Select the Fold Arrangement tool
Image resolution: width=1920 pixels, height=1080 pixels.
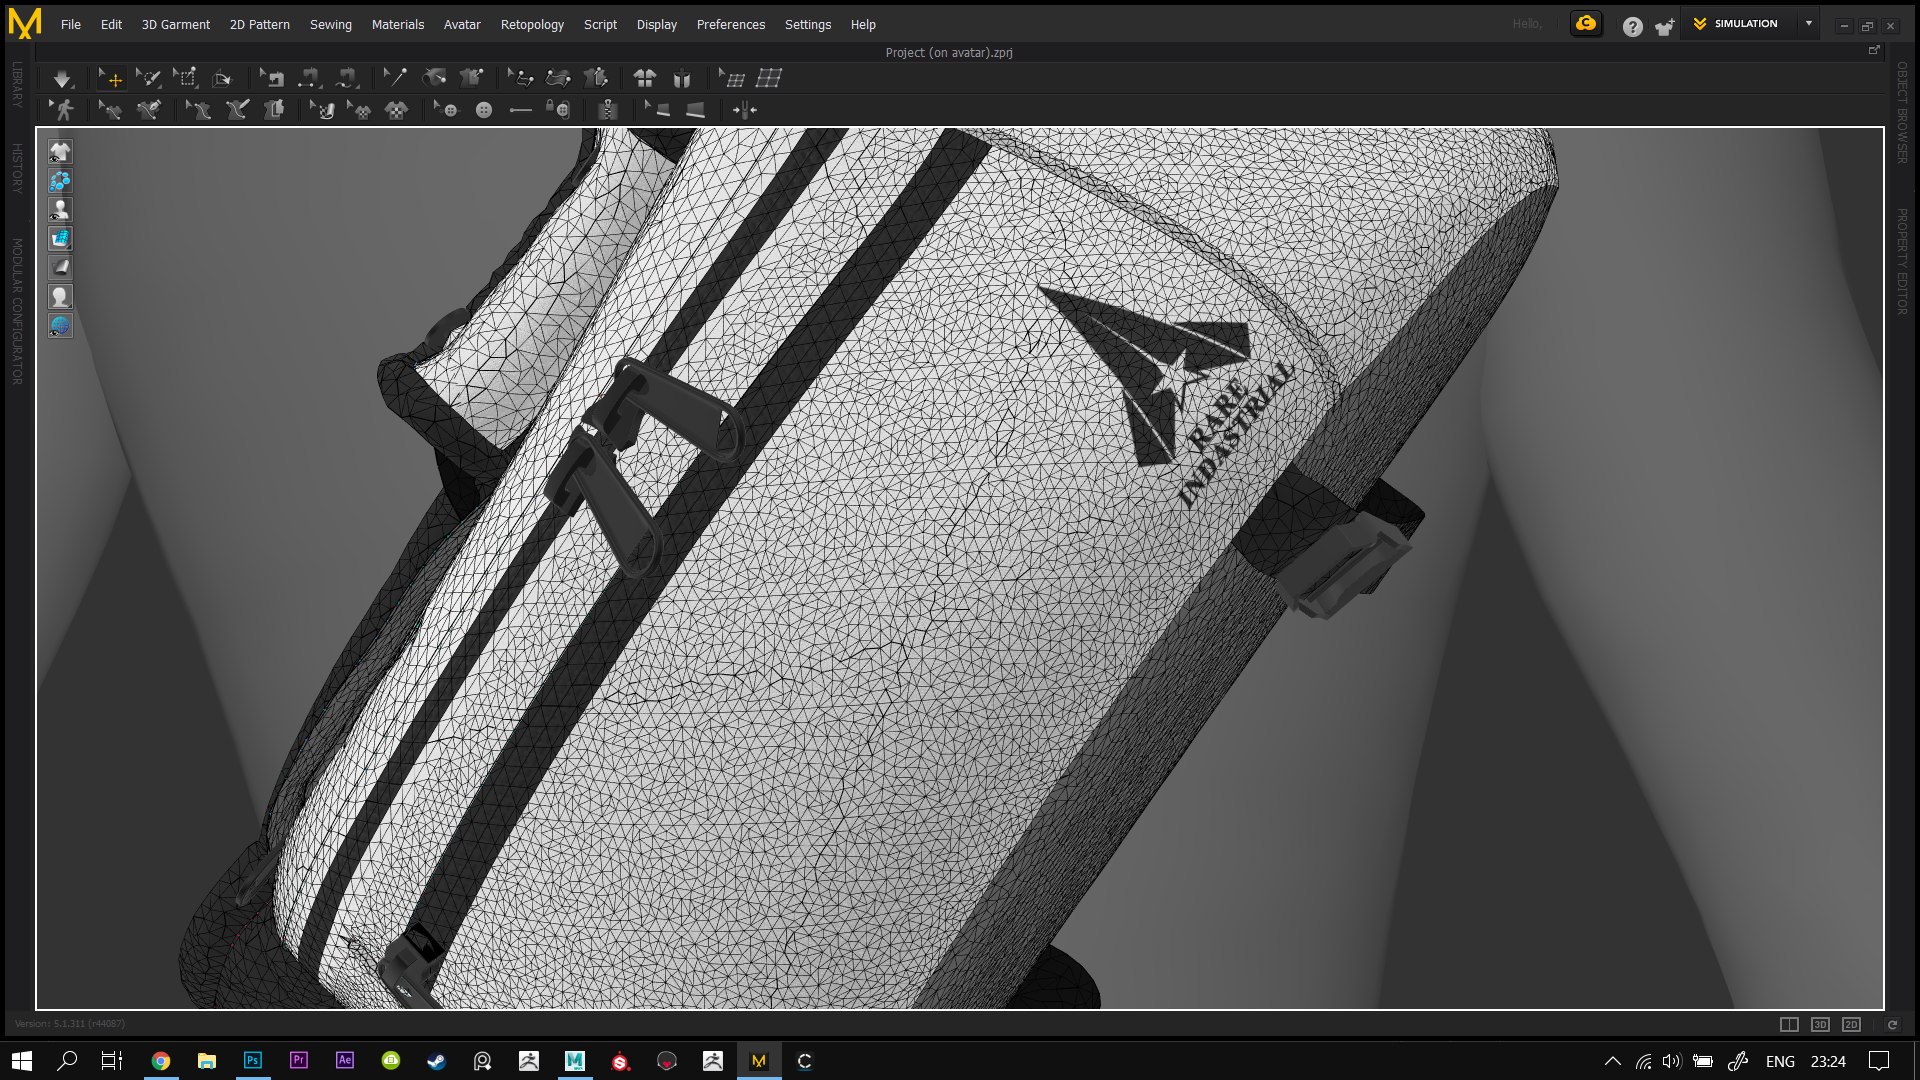(x=222, y=78)
